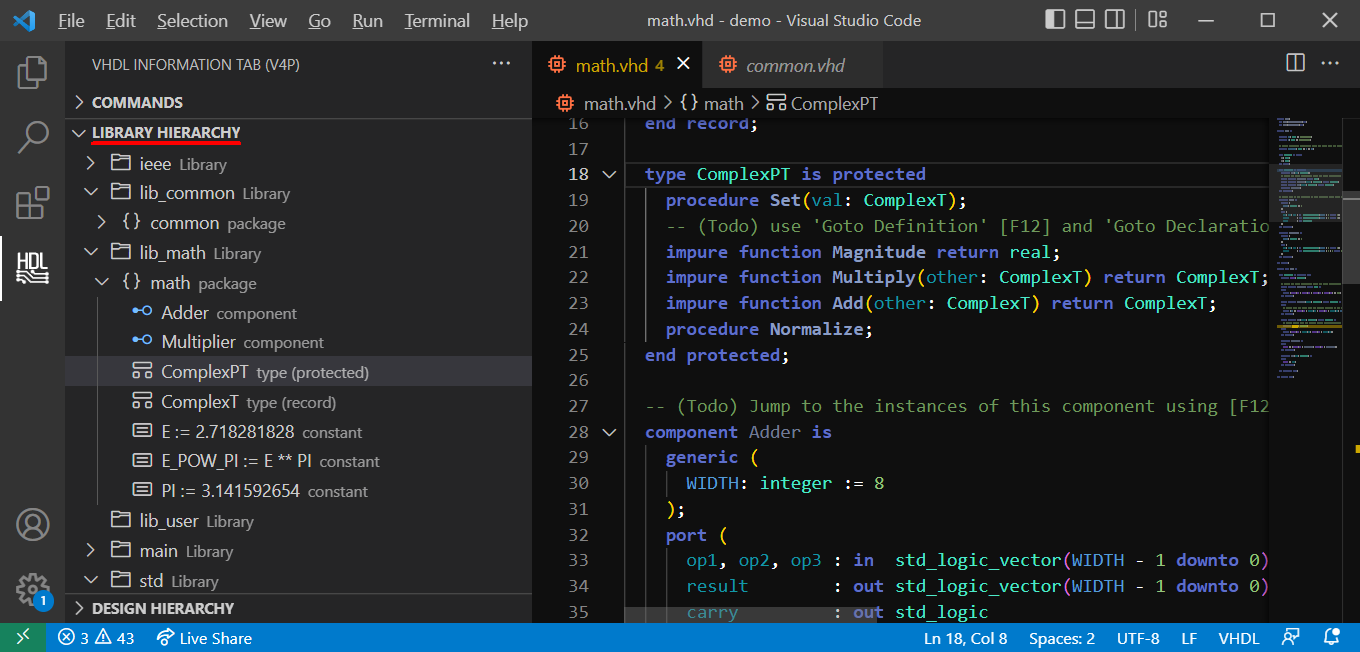Click the Remote window indicator in status bar
This screenshot has height=652, width=1360.
pos(22,638)
